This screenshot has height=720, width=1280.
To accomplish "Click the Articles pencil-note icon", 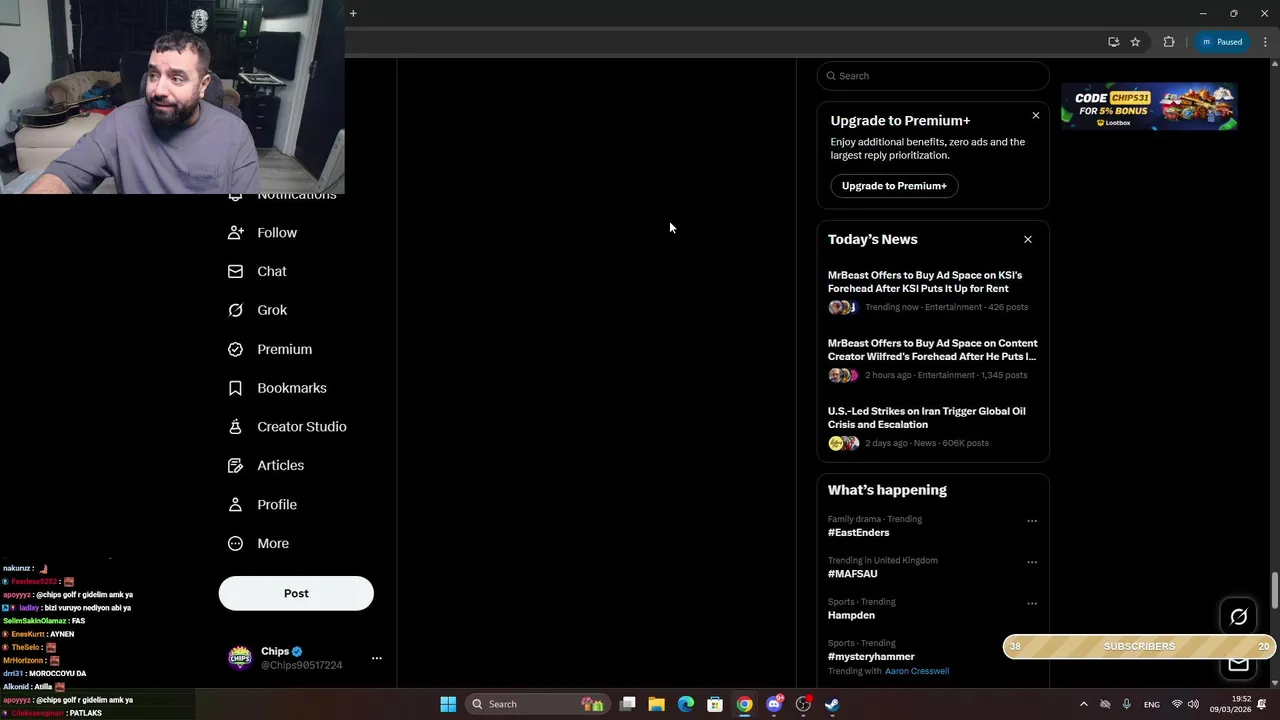I will pyautogui.click(x=235, y=465).
